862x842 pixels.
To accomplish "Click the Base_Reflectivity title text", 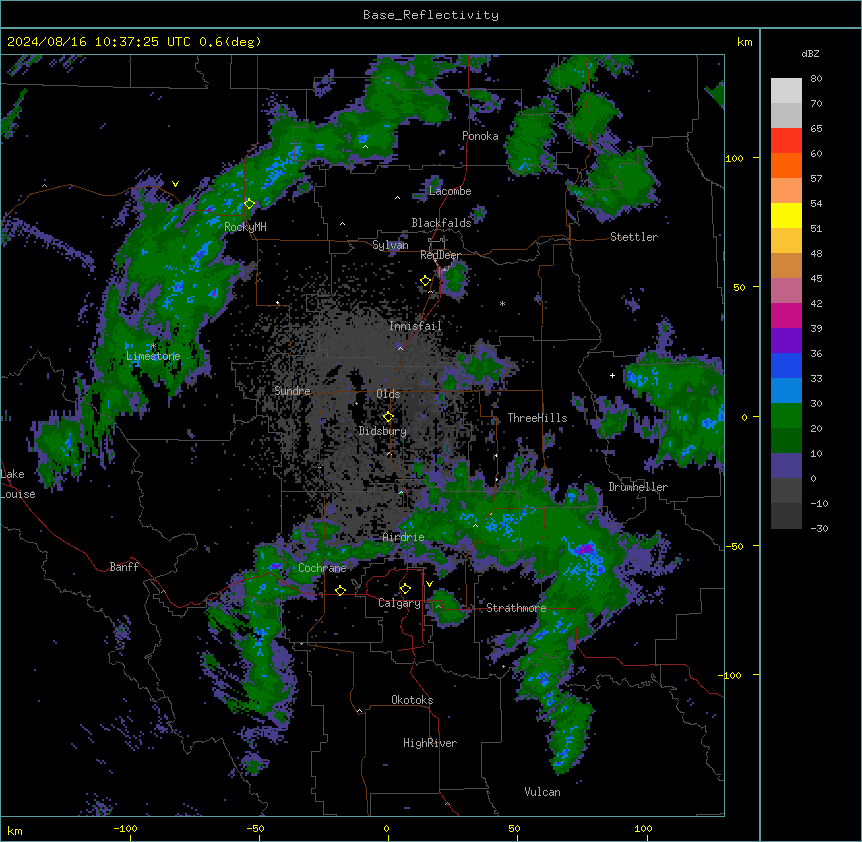I will 431,15.
